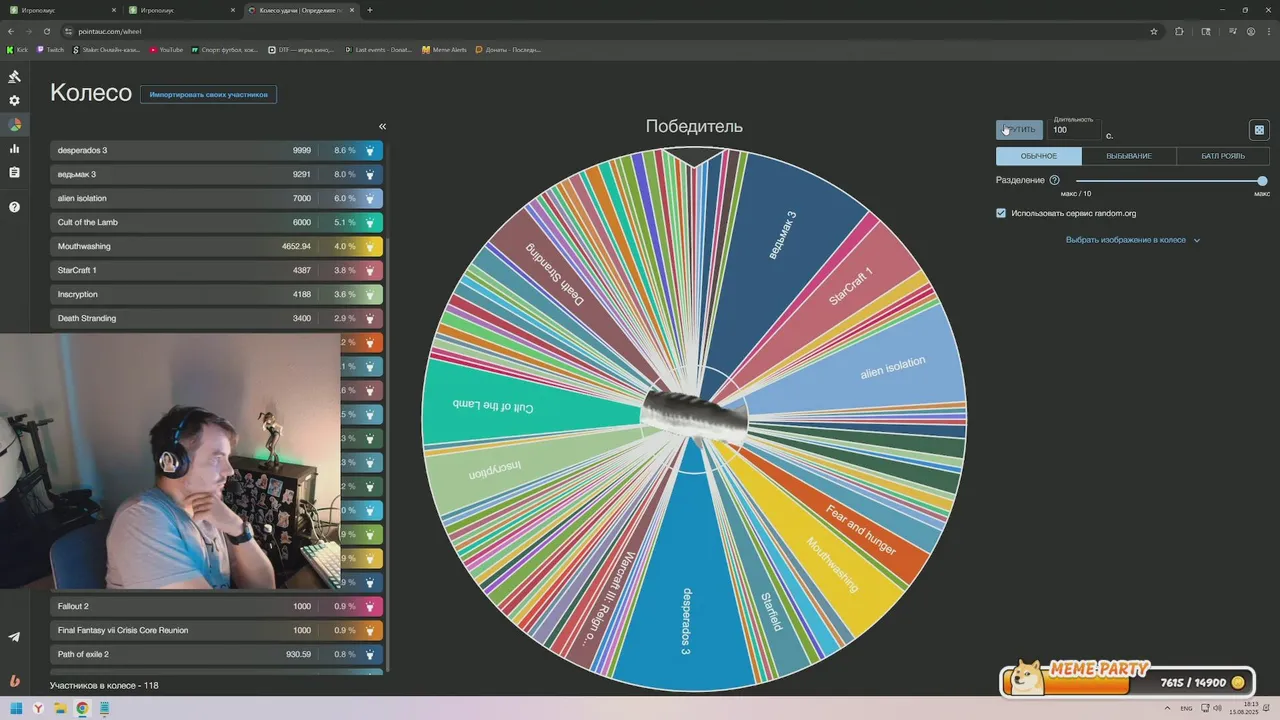Bookmark page with star icon in address bar
Viewport: 1280px width, 720px height.
pyautogui.click(x=1154, y=31)
